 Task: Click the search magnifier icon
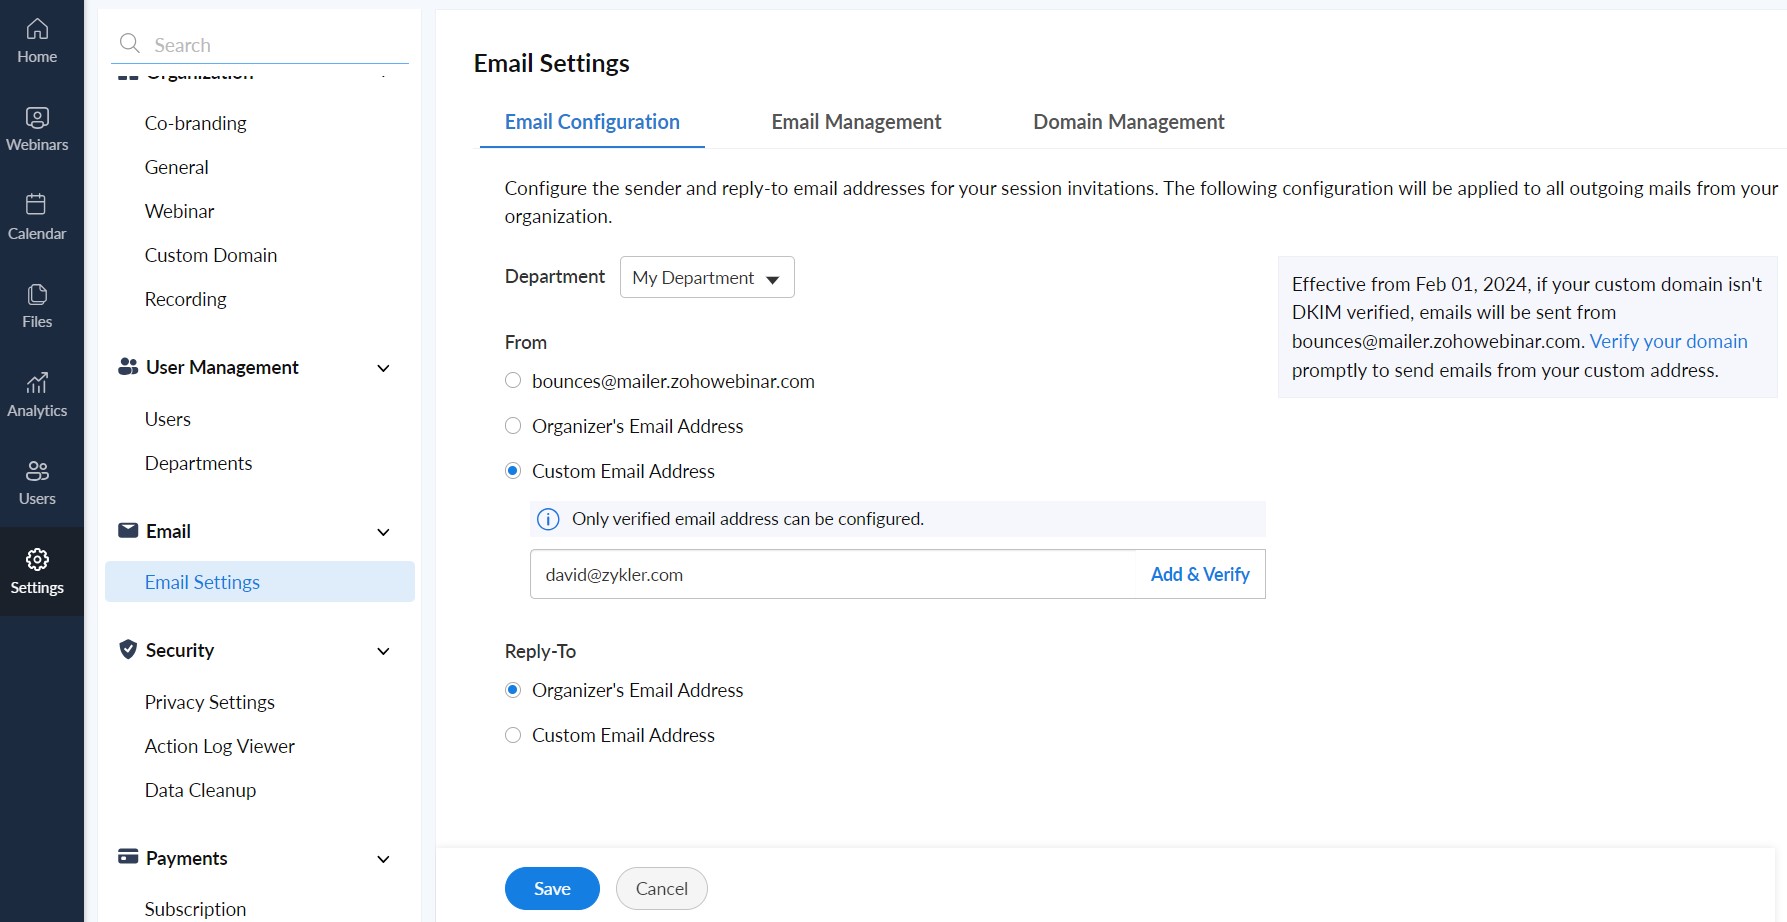(130, 43)
